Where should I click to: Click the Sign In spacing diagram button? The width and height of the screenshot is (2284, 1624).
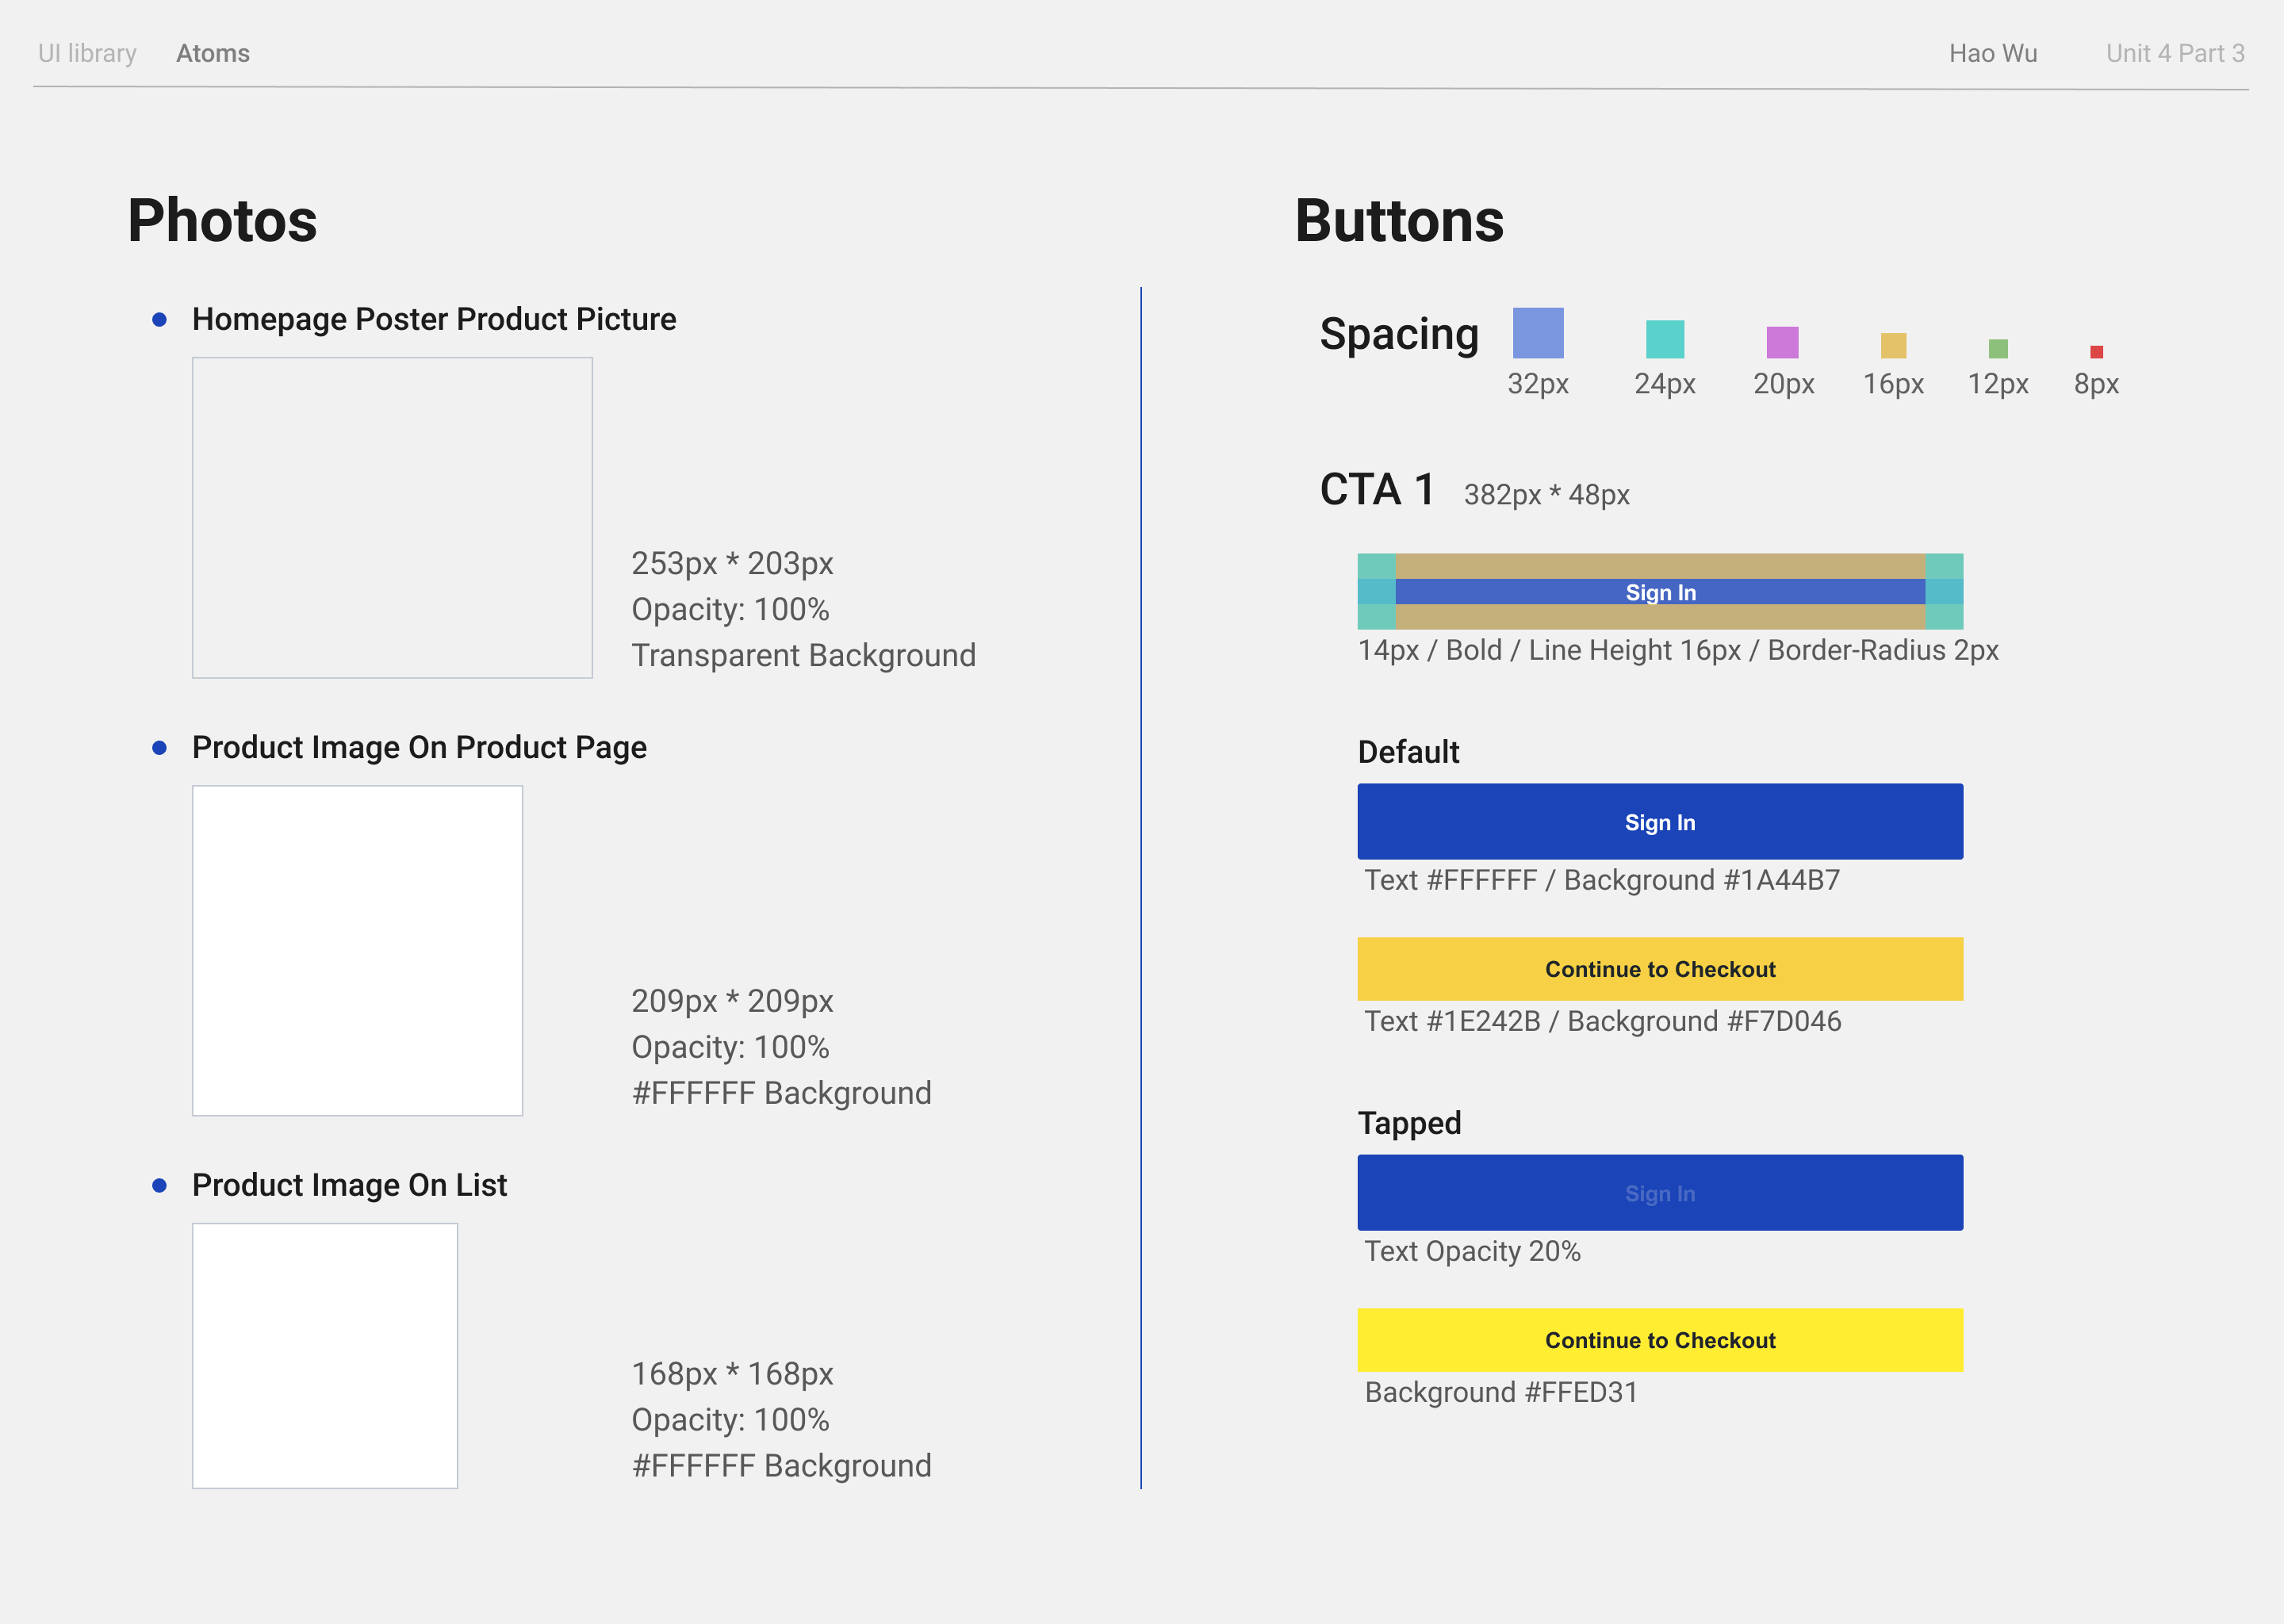point(1660,592)
